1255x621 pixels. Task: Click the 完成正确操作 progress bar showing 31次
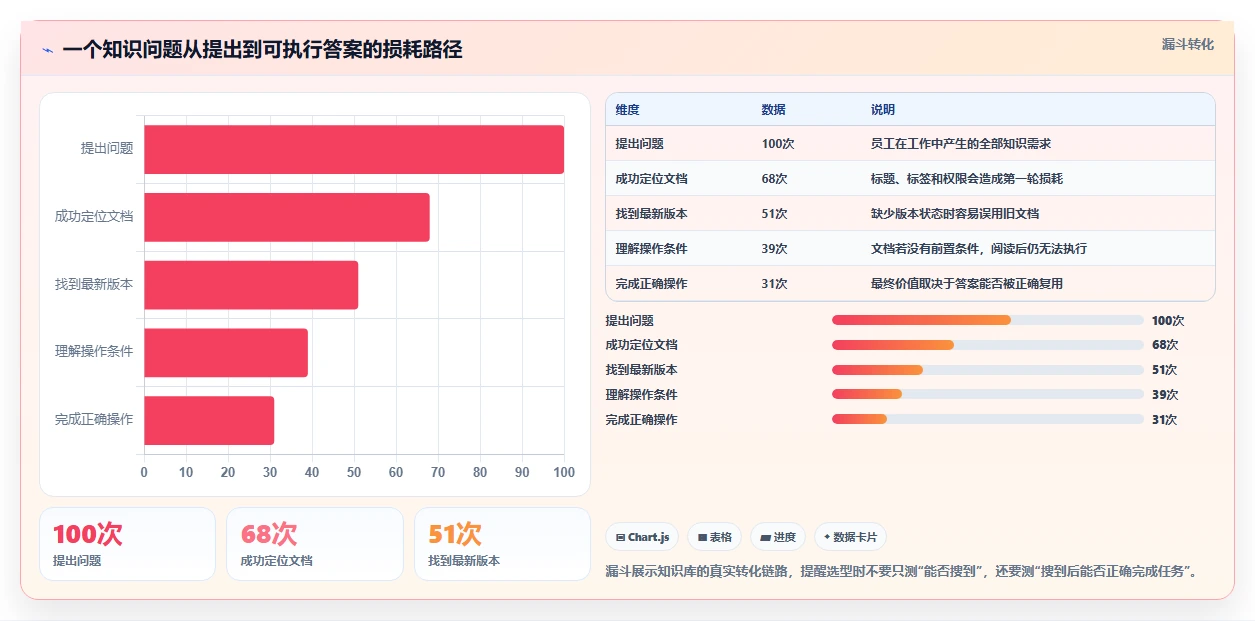coord(987,420)
